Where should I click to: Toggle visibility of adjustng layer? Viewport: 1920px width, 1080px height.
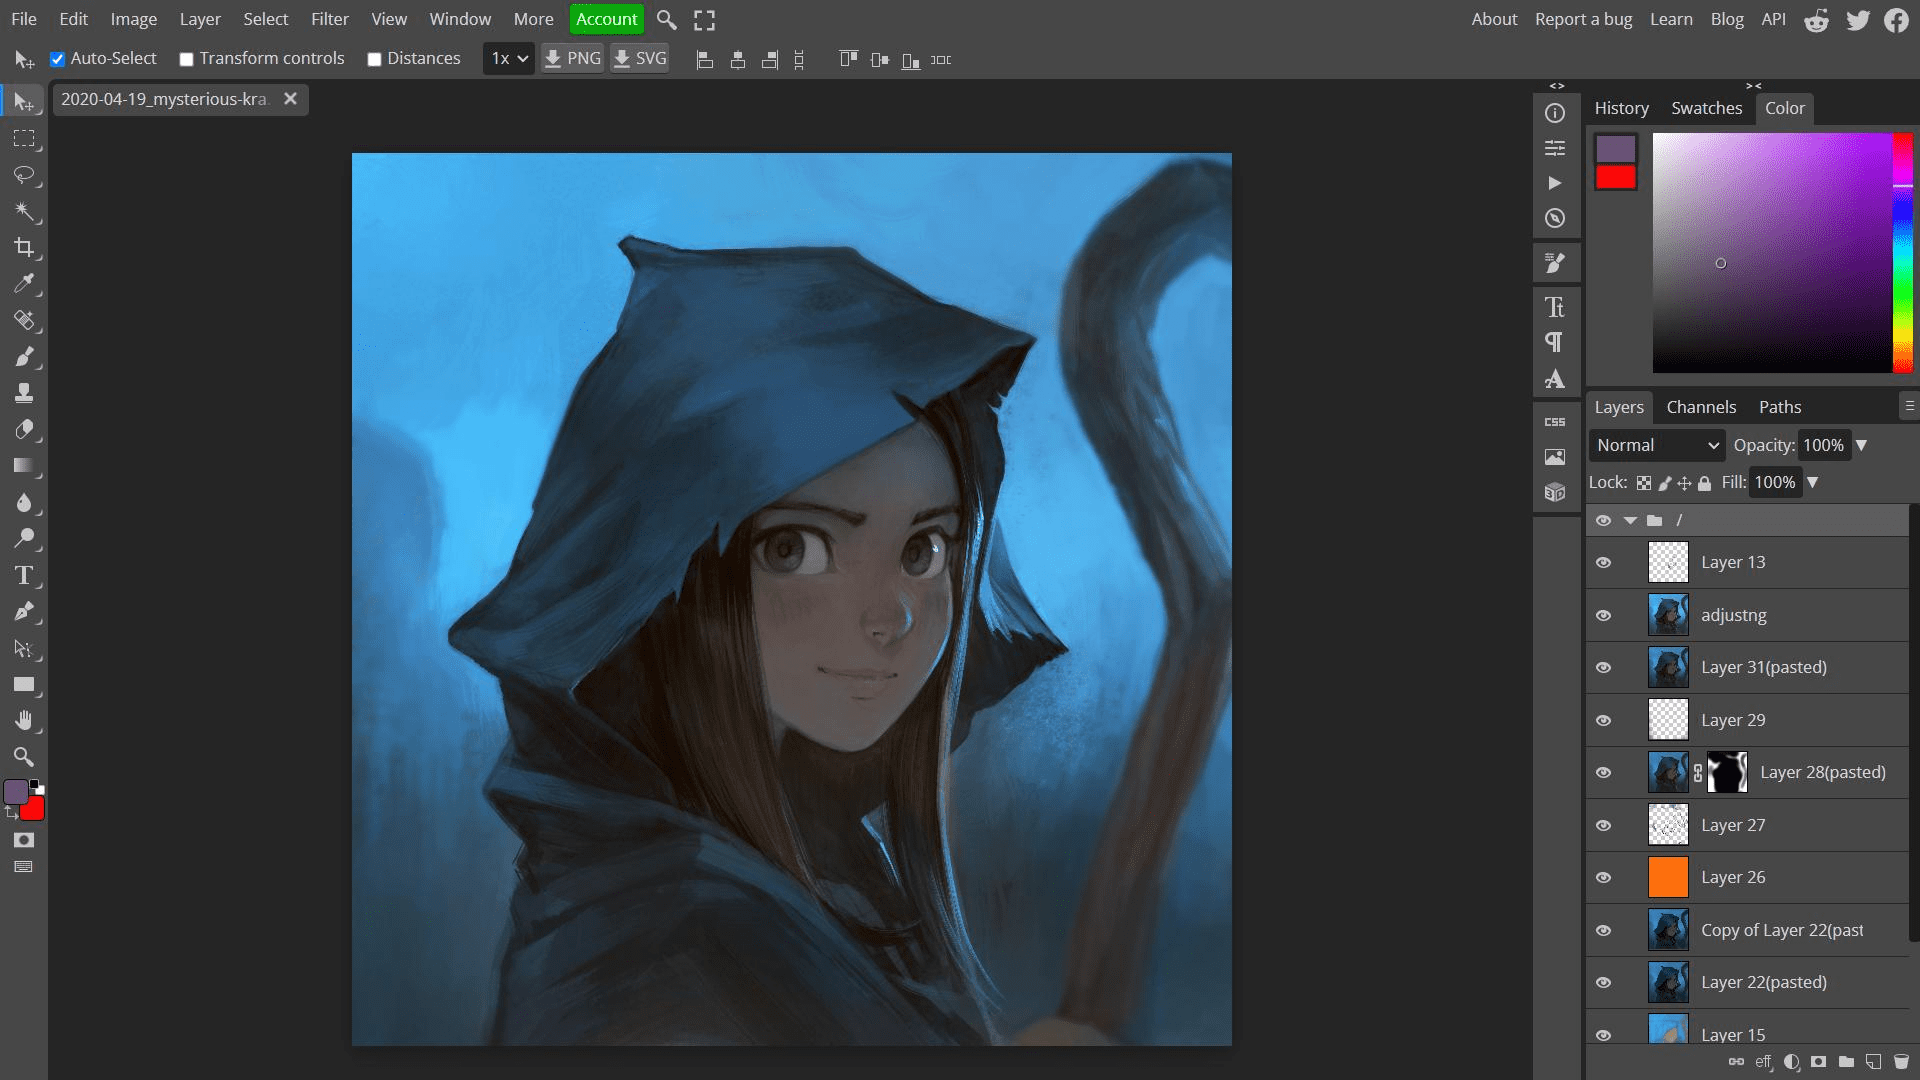coord(1604,613)
